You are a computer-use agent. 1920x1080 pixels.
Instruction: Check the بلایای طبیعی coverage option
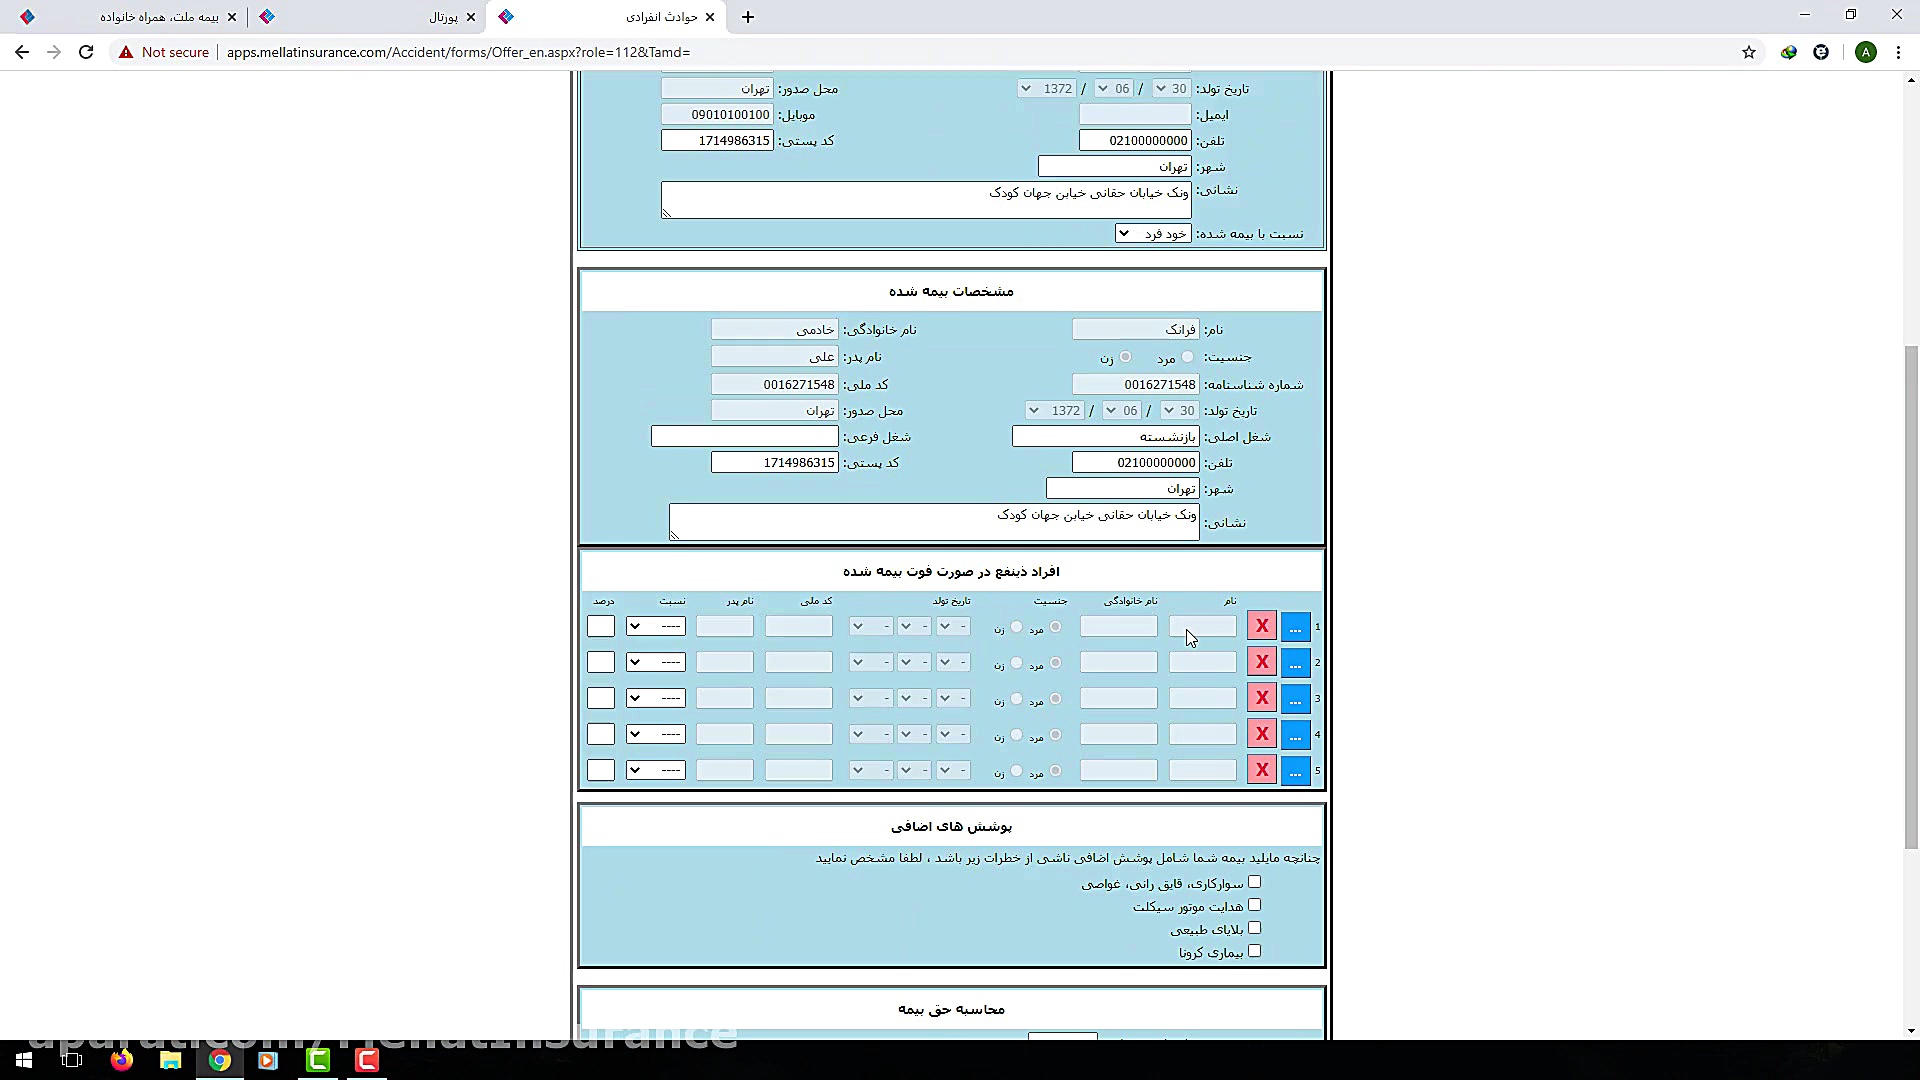(x=1256, y=928)
